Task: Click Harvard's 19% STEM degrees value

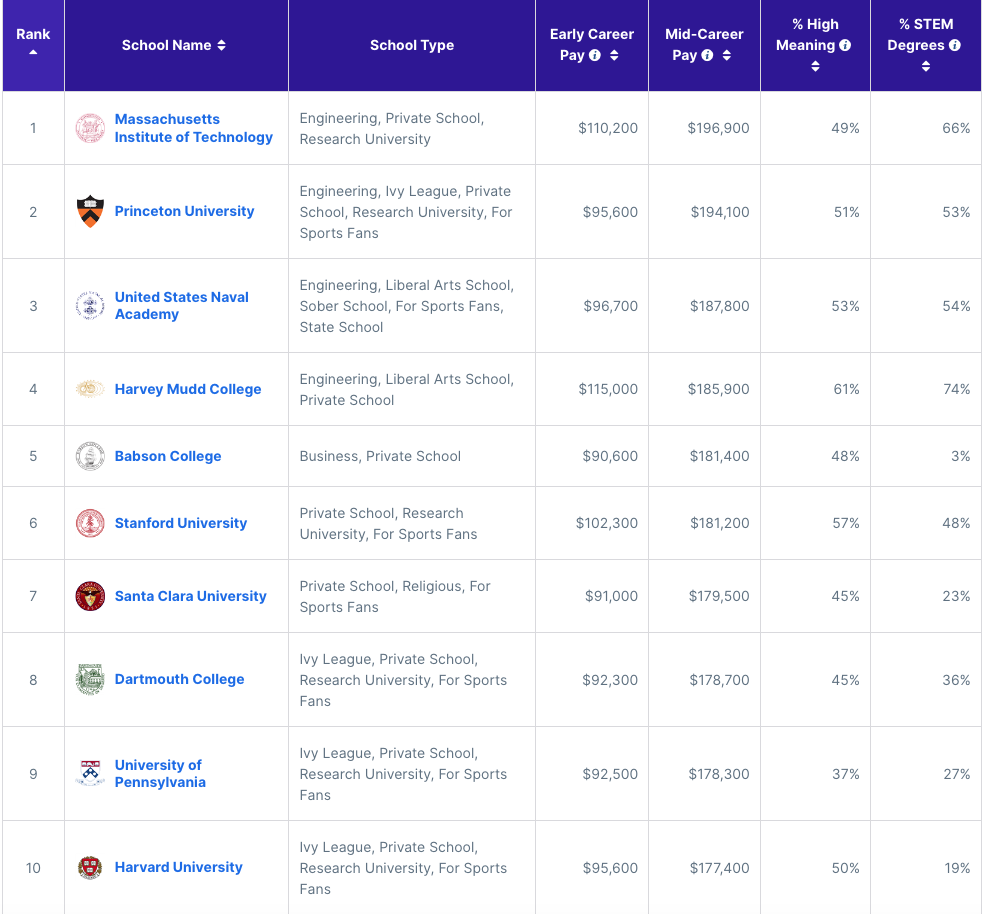Action: pyautogui.click(x=957, y=868)
